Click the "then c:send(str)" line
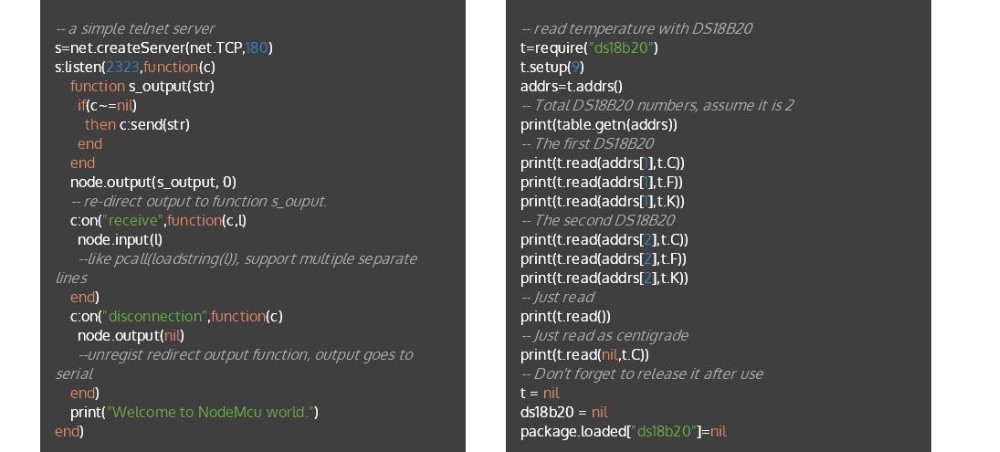 point(137,125)
